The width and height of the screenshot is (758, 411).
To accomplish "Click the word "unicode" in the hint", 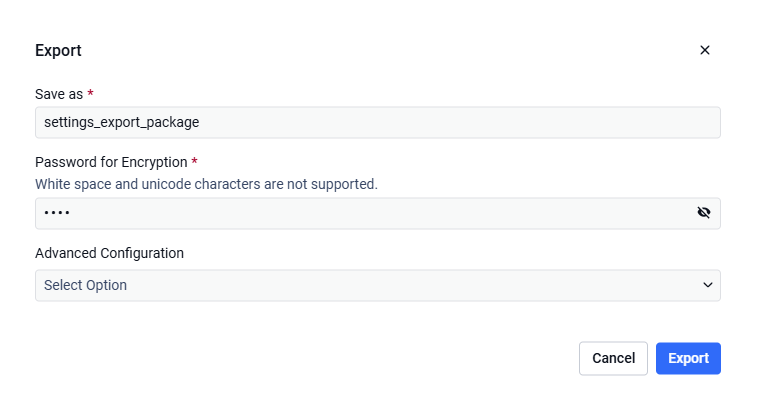I will click(166, 184).
